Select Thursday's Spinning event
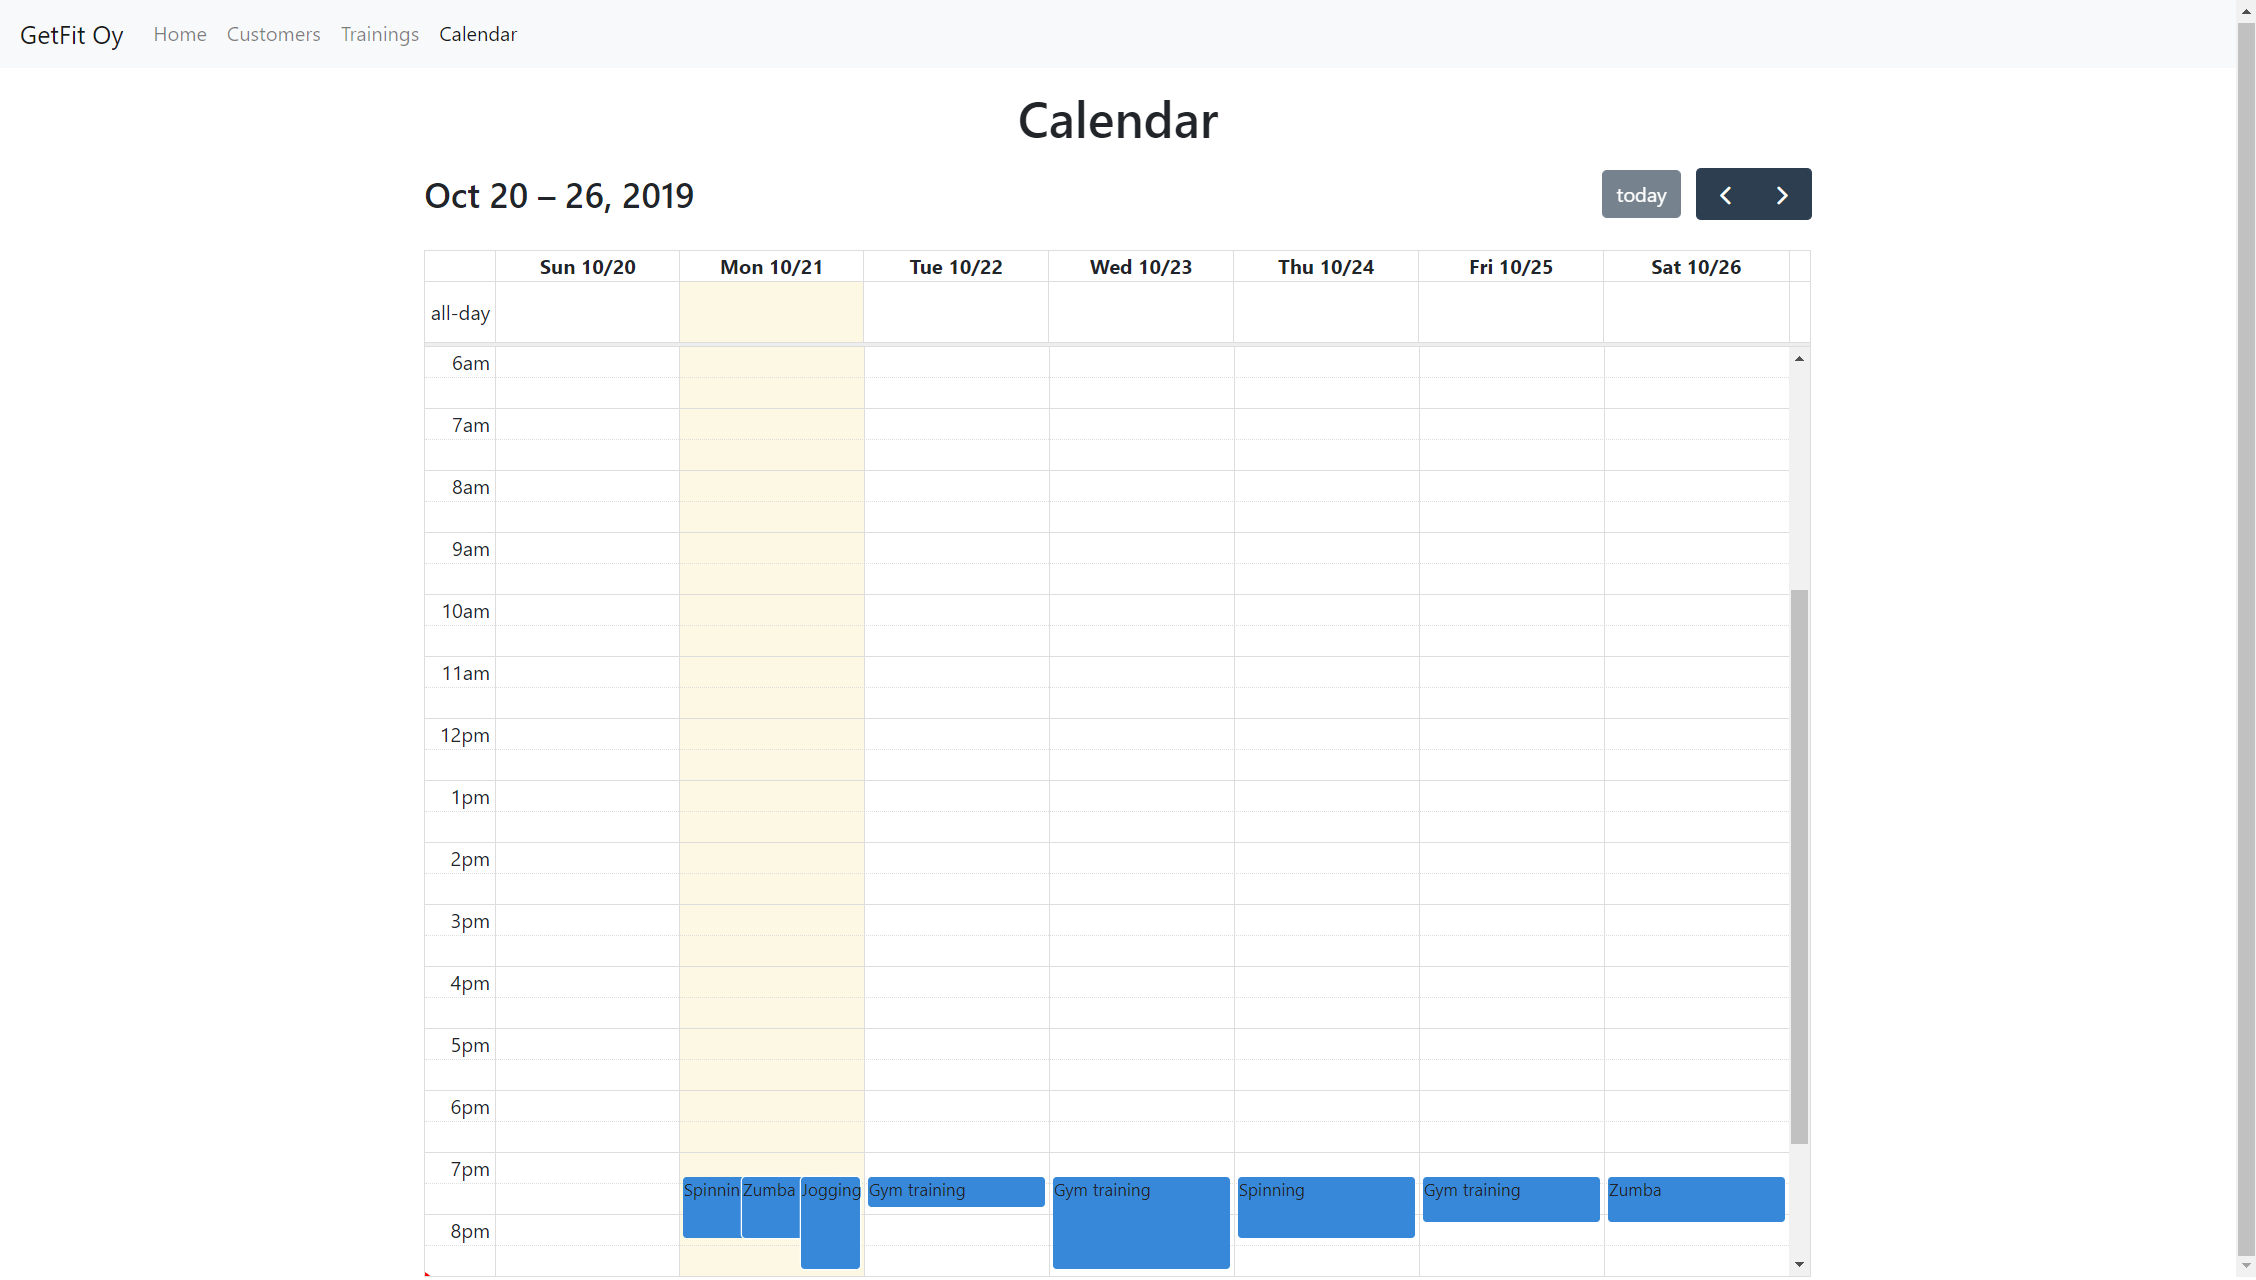This screenshot has height=1280, width=2256. 1325,1207
